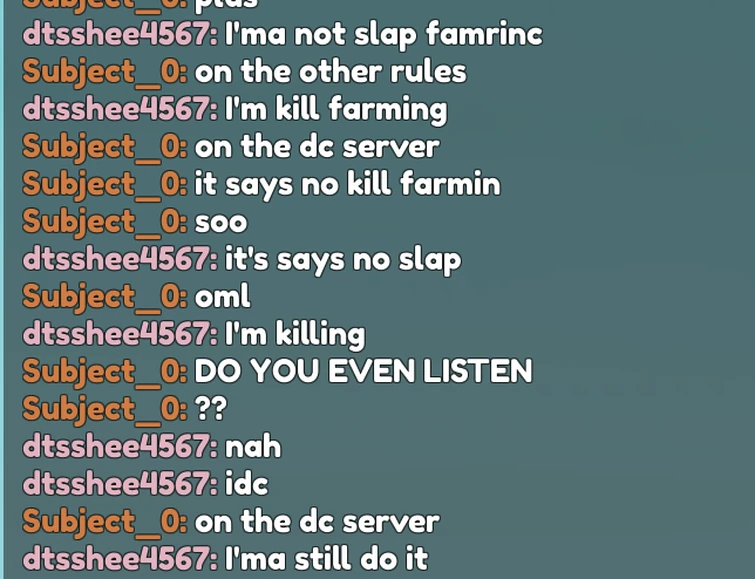Click Subject_0 name beside "on the other rules"
This screenshot has height=579, width=755.
104,72
